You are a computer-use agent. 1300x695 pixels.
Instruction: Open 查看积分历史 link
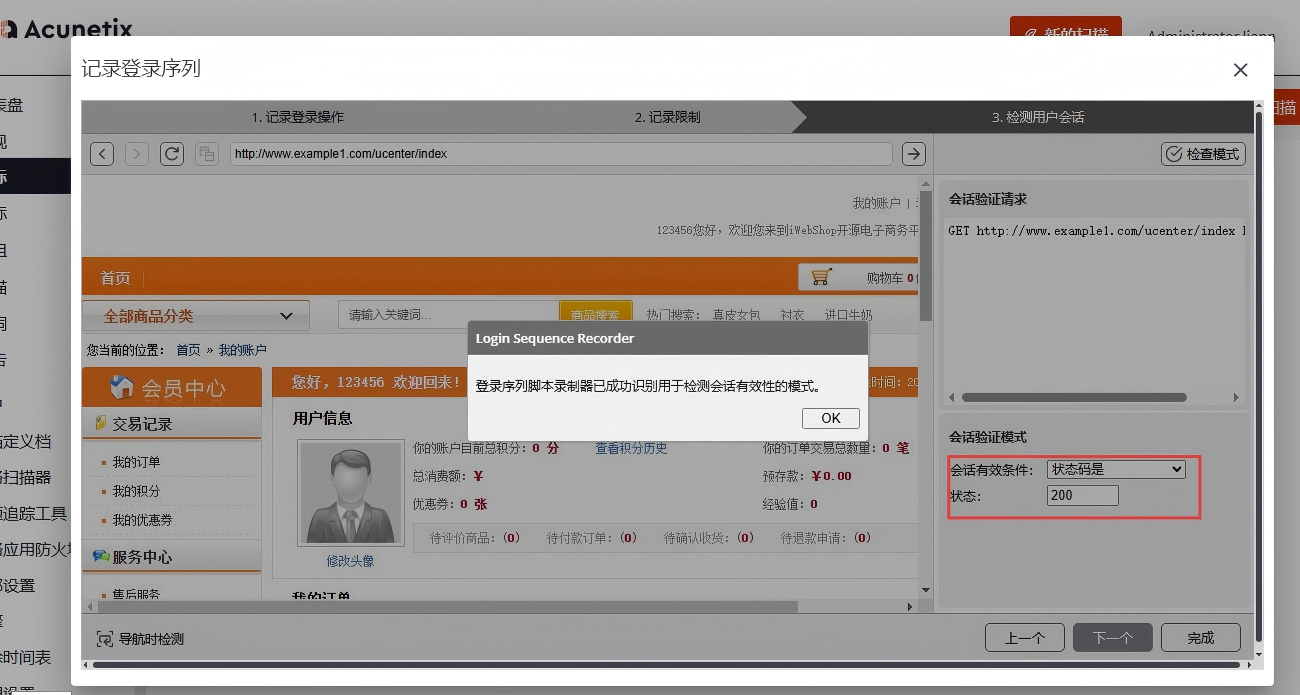631,448
